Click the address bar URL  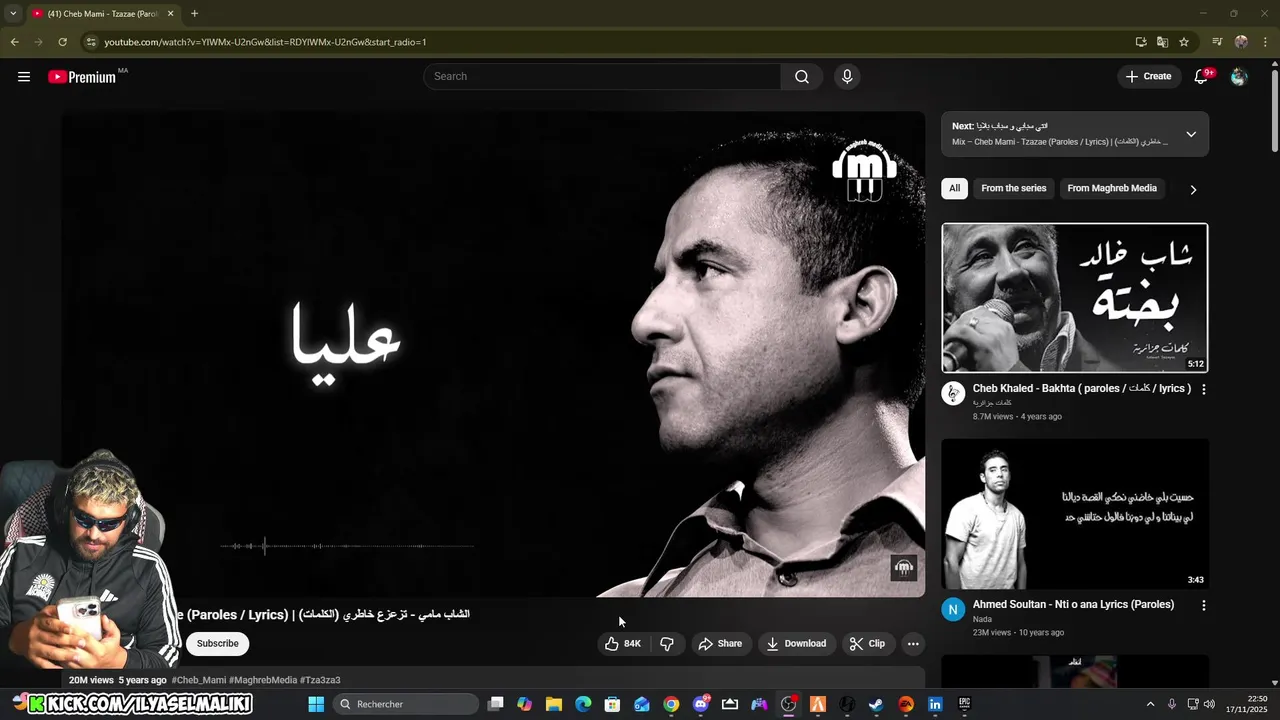coord(265,42)
